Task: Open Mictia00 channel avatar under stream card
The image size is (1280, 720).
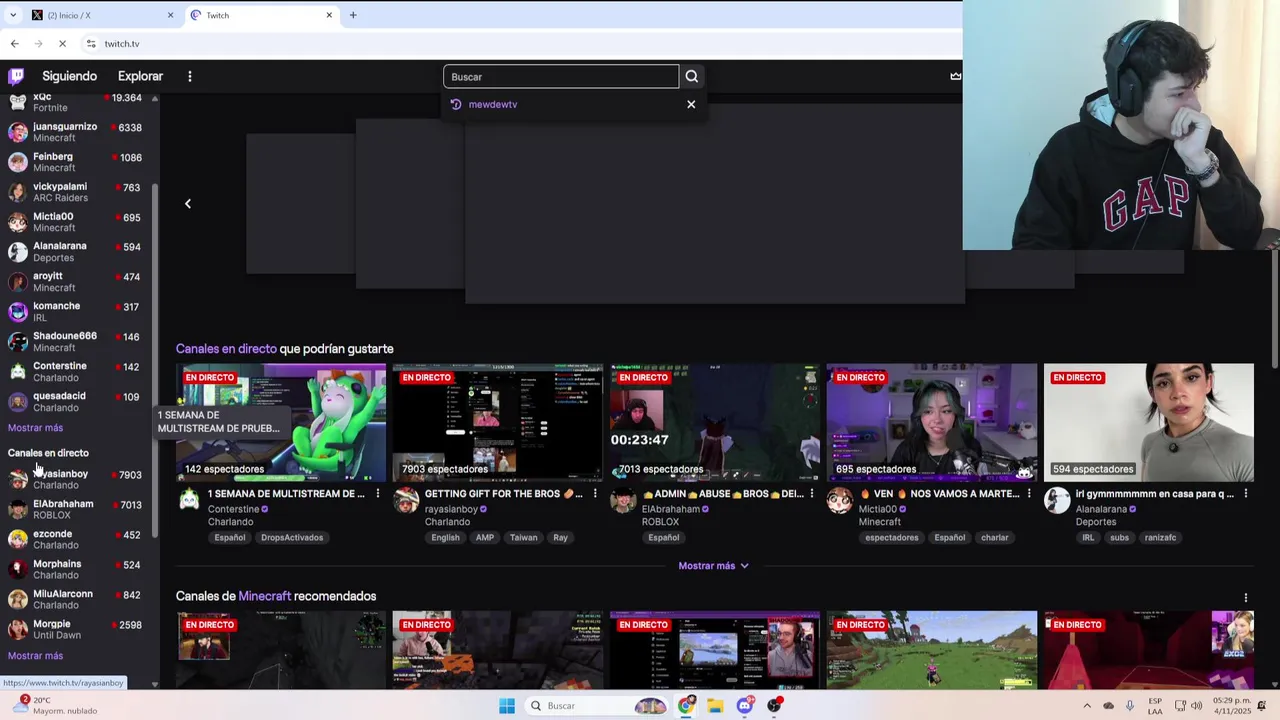Action: 840,501
